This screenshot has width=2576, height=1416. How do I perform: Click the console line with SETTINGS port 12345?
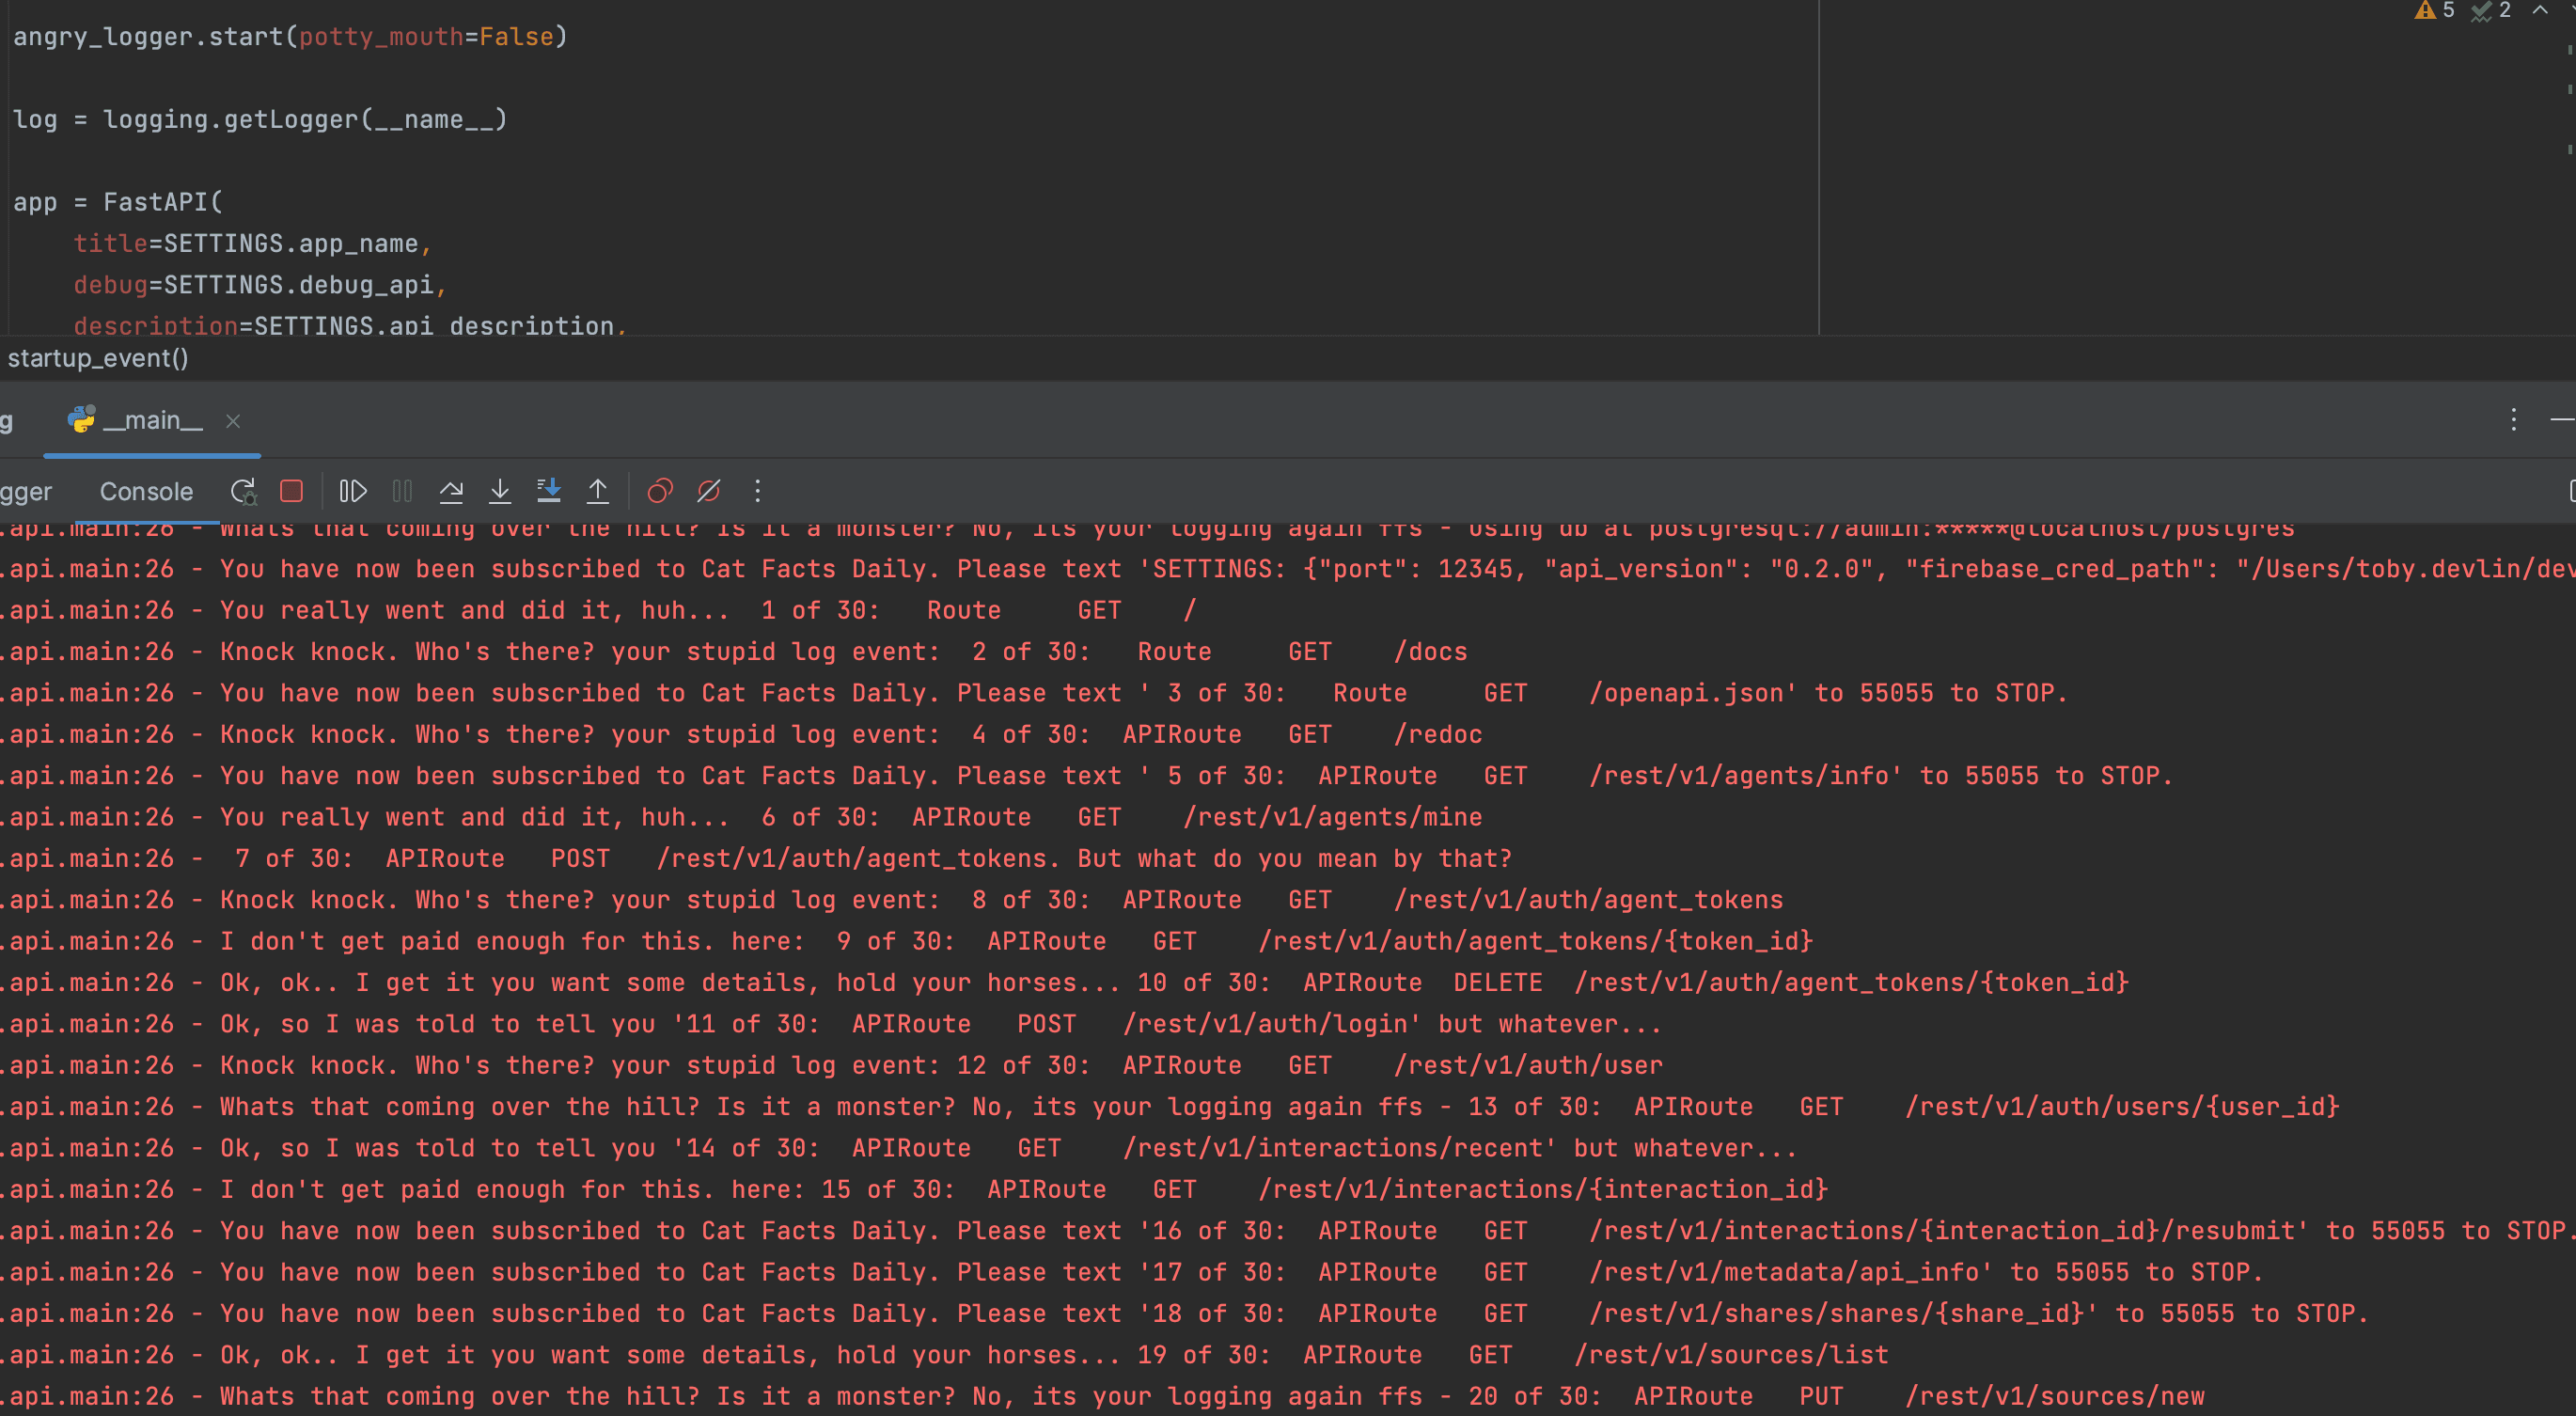pos(1288,569)
